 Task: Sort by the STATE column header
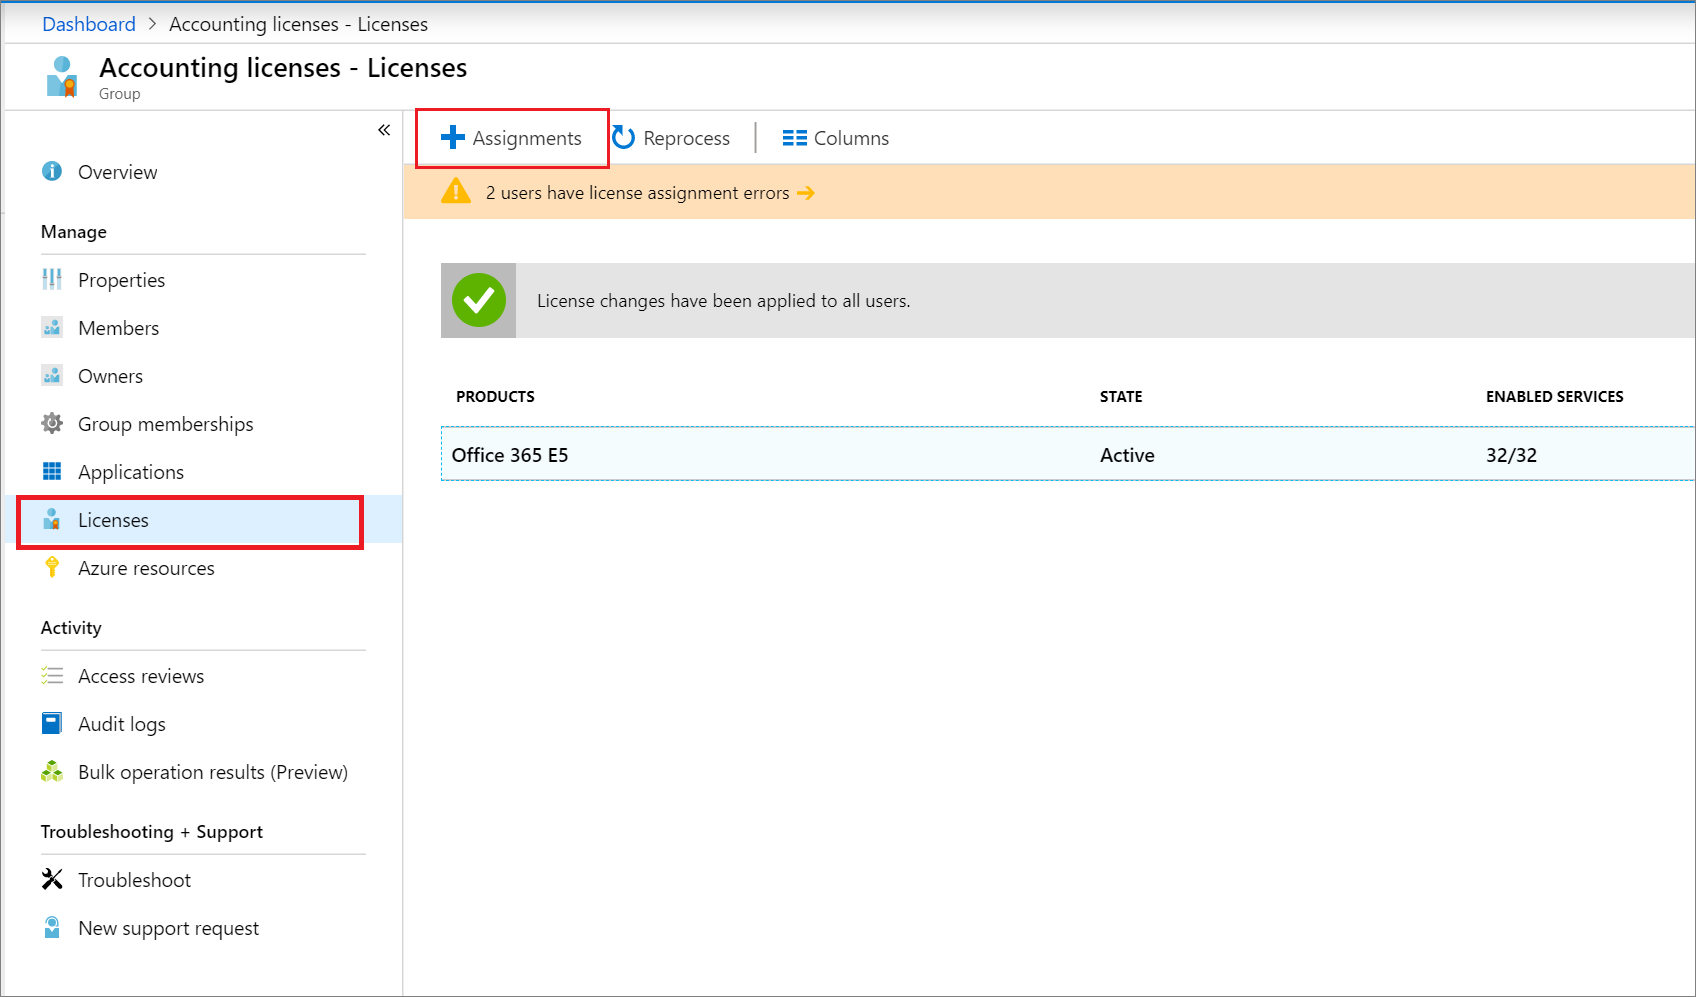coord(1121,397)
